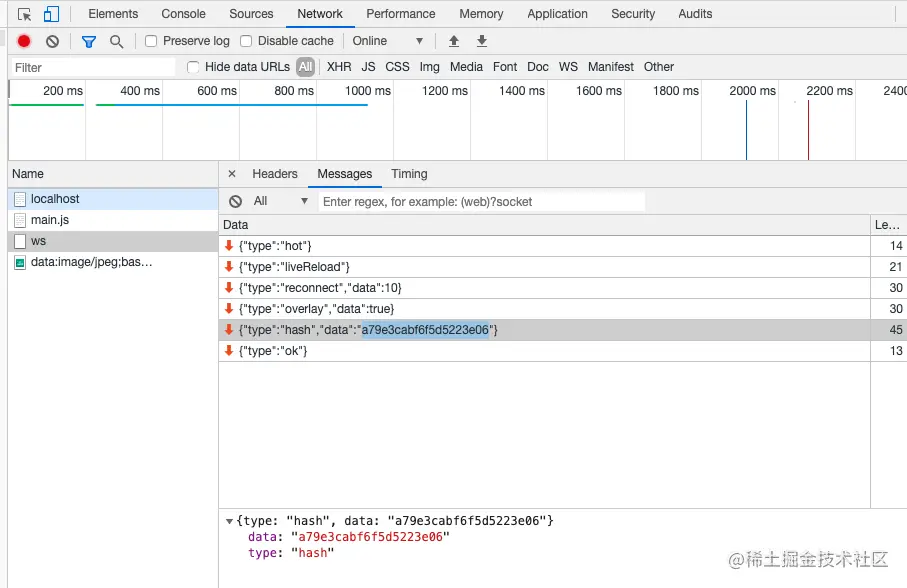
Task: Open the Headers tab
Action: click(x=275, y=174)
